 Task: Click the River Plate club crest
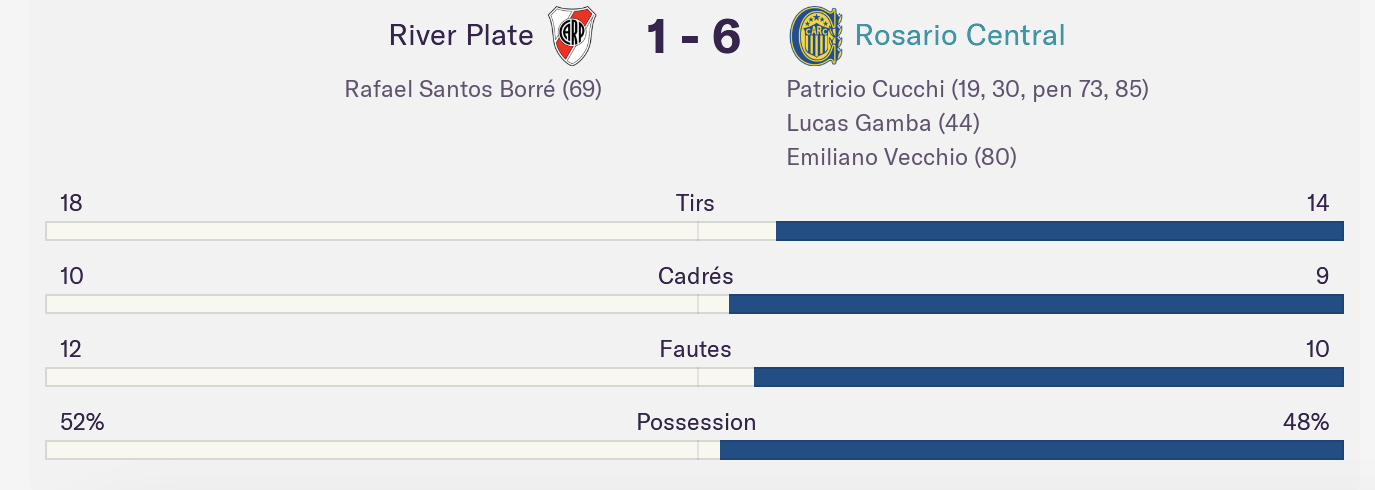pos(574,36)
